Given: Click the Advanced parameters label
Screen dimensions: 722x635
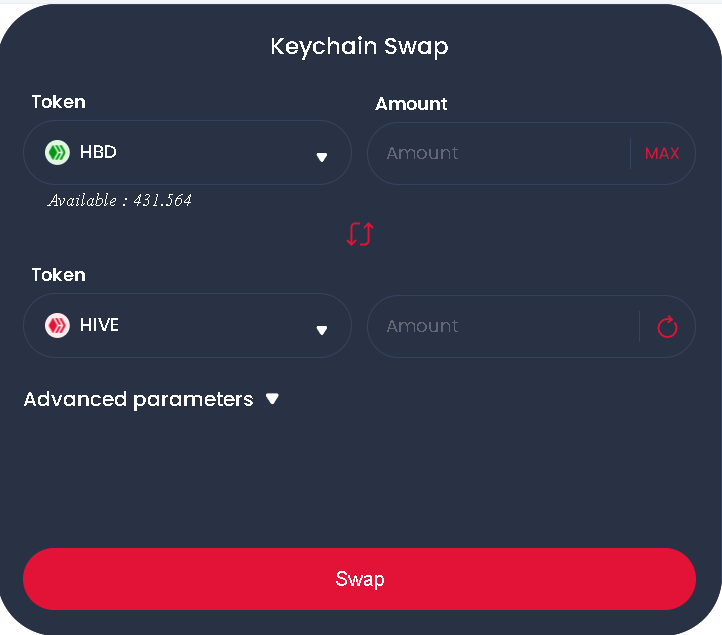Looking at the screenshot, I should coord(139,400).
